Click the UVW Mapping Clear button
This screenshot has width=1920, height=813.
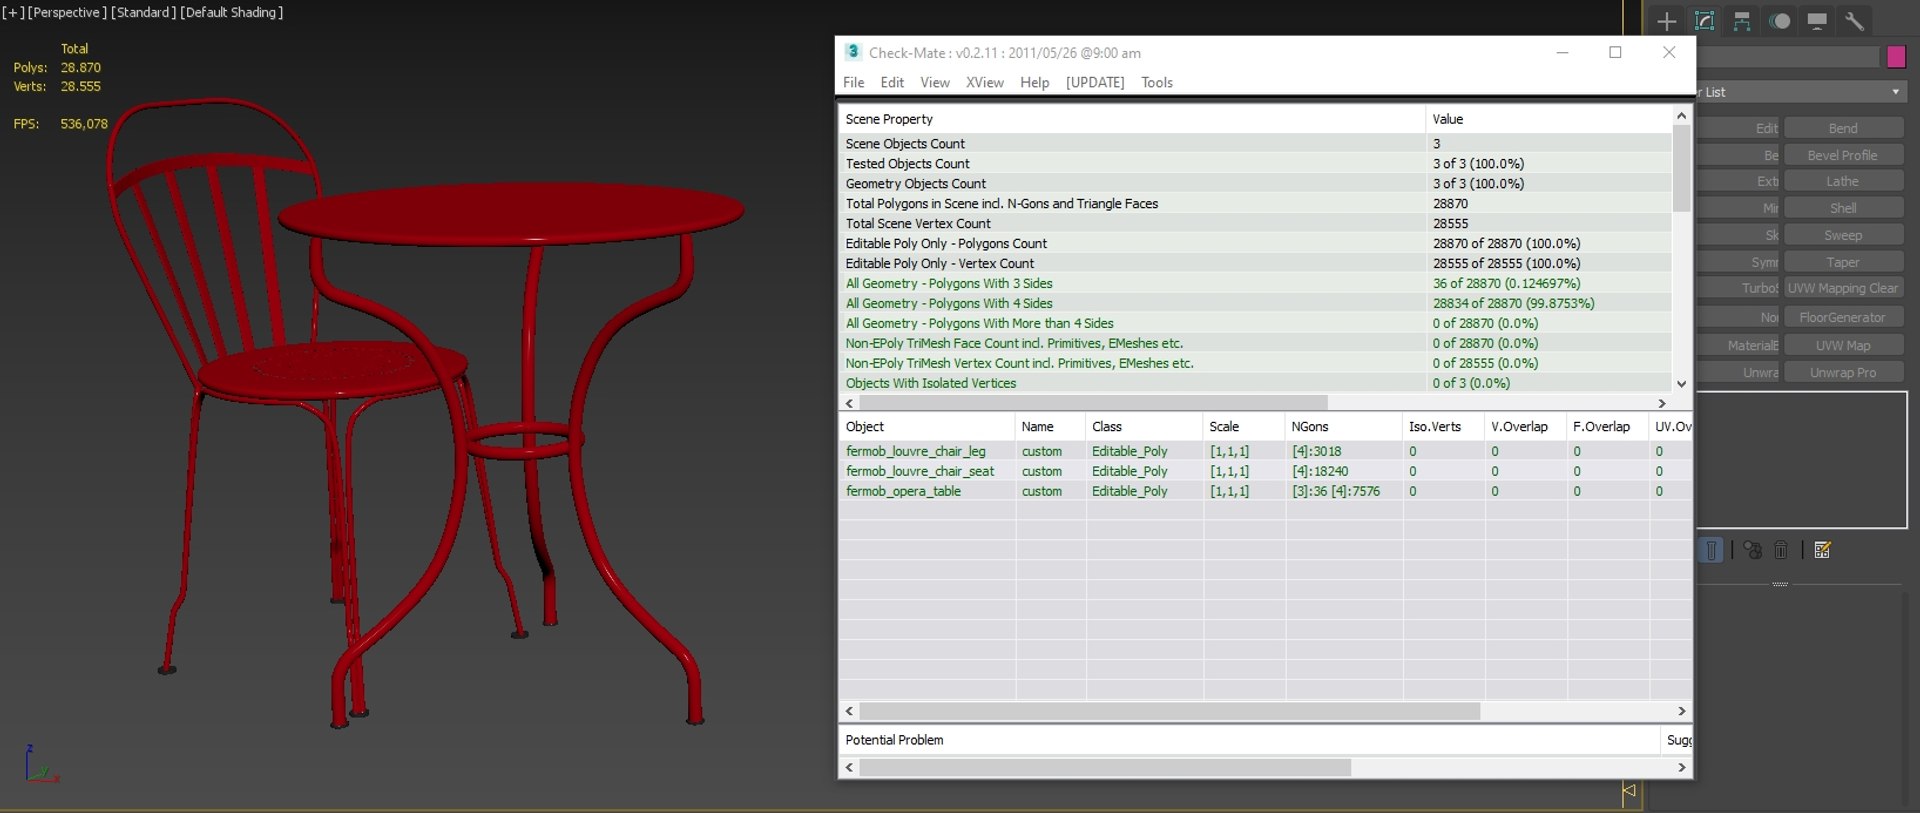1843,288
